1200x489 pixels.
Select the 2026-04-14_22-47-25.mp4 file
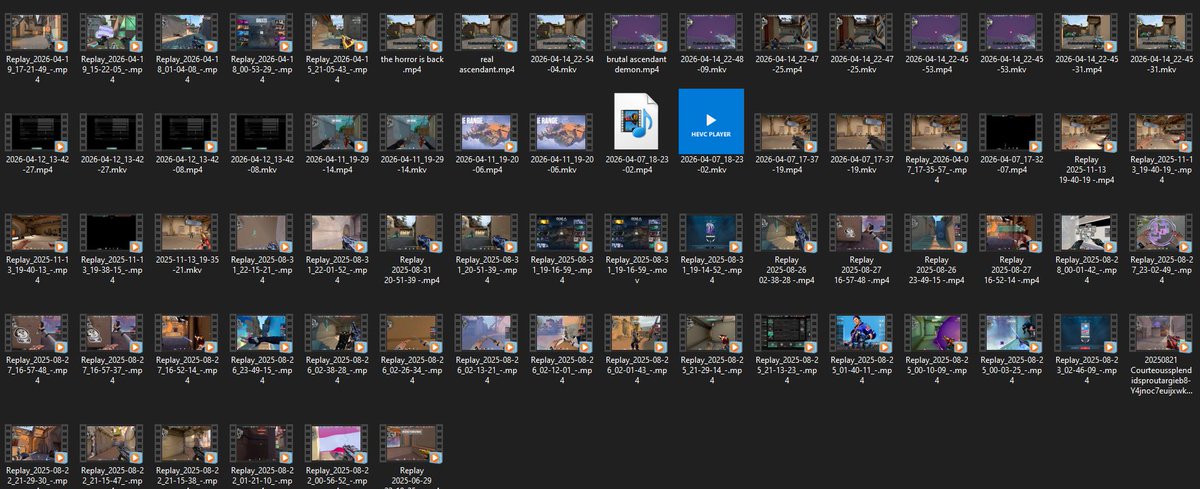point(786,44)
